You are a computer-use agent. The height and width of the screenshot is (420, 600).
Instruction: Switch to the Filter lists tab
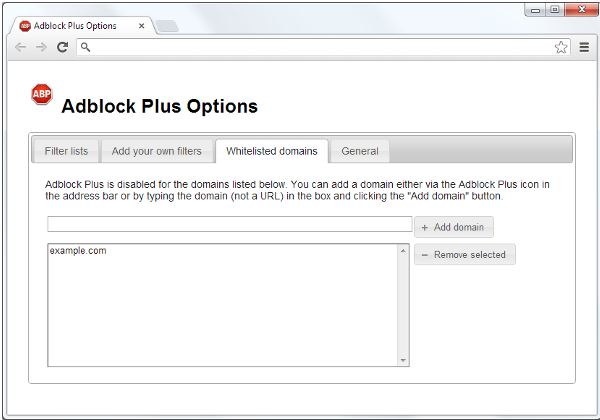coord(66,151)
